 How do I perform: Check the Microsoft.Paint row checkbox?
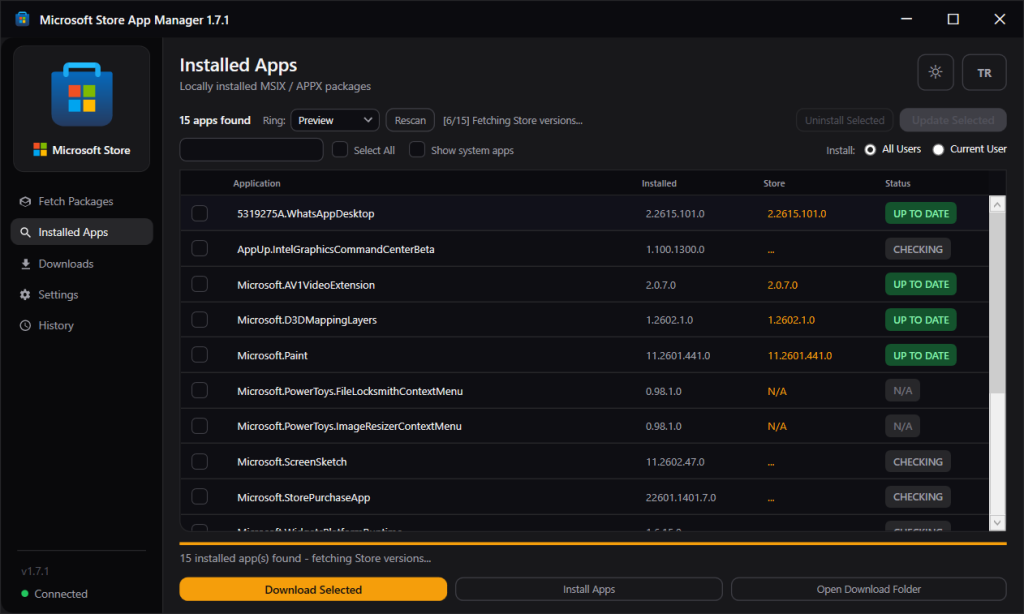coord(199,355)
